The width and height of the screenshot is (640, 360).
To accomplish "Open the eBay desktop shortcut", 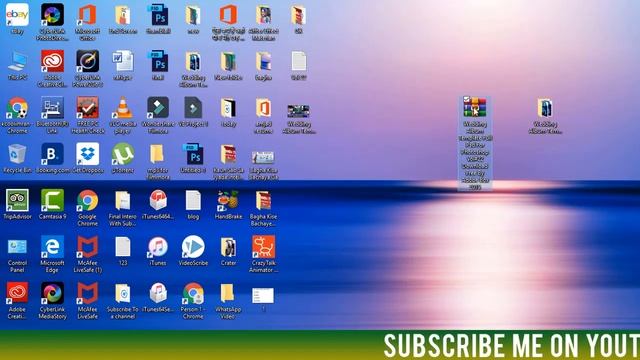I will pos(17,15).
